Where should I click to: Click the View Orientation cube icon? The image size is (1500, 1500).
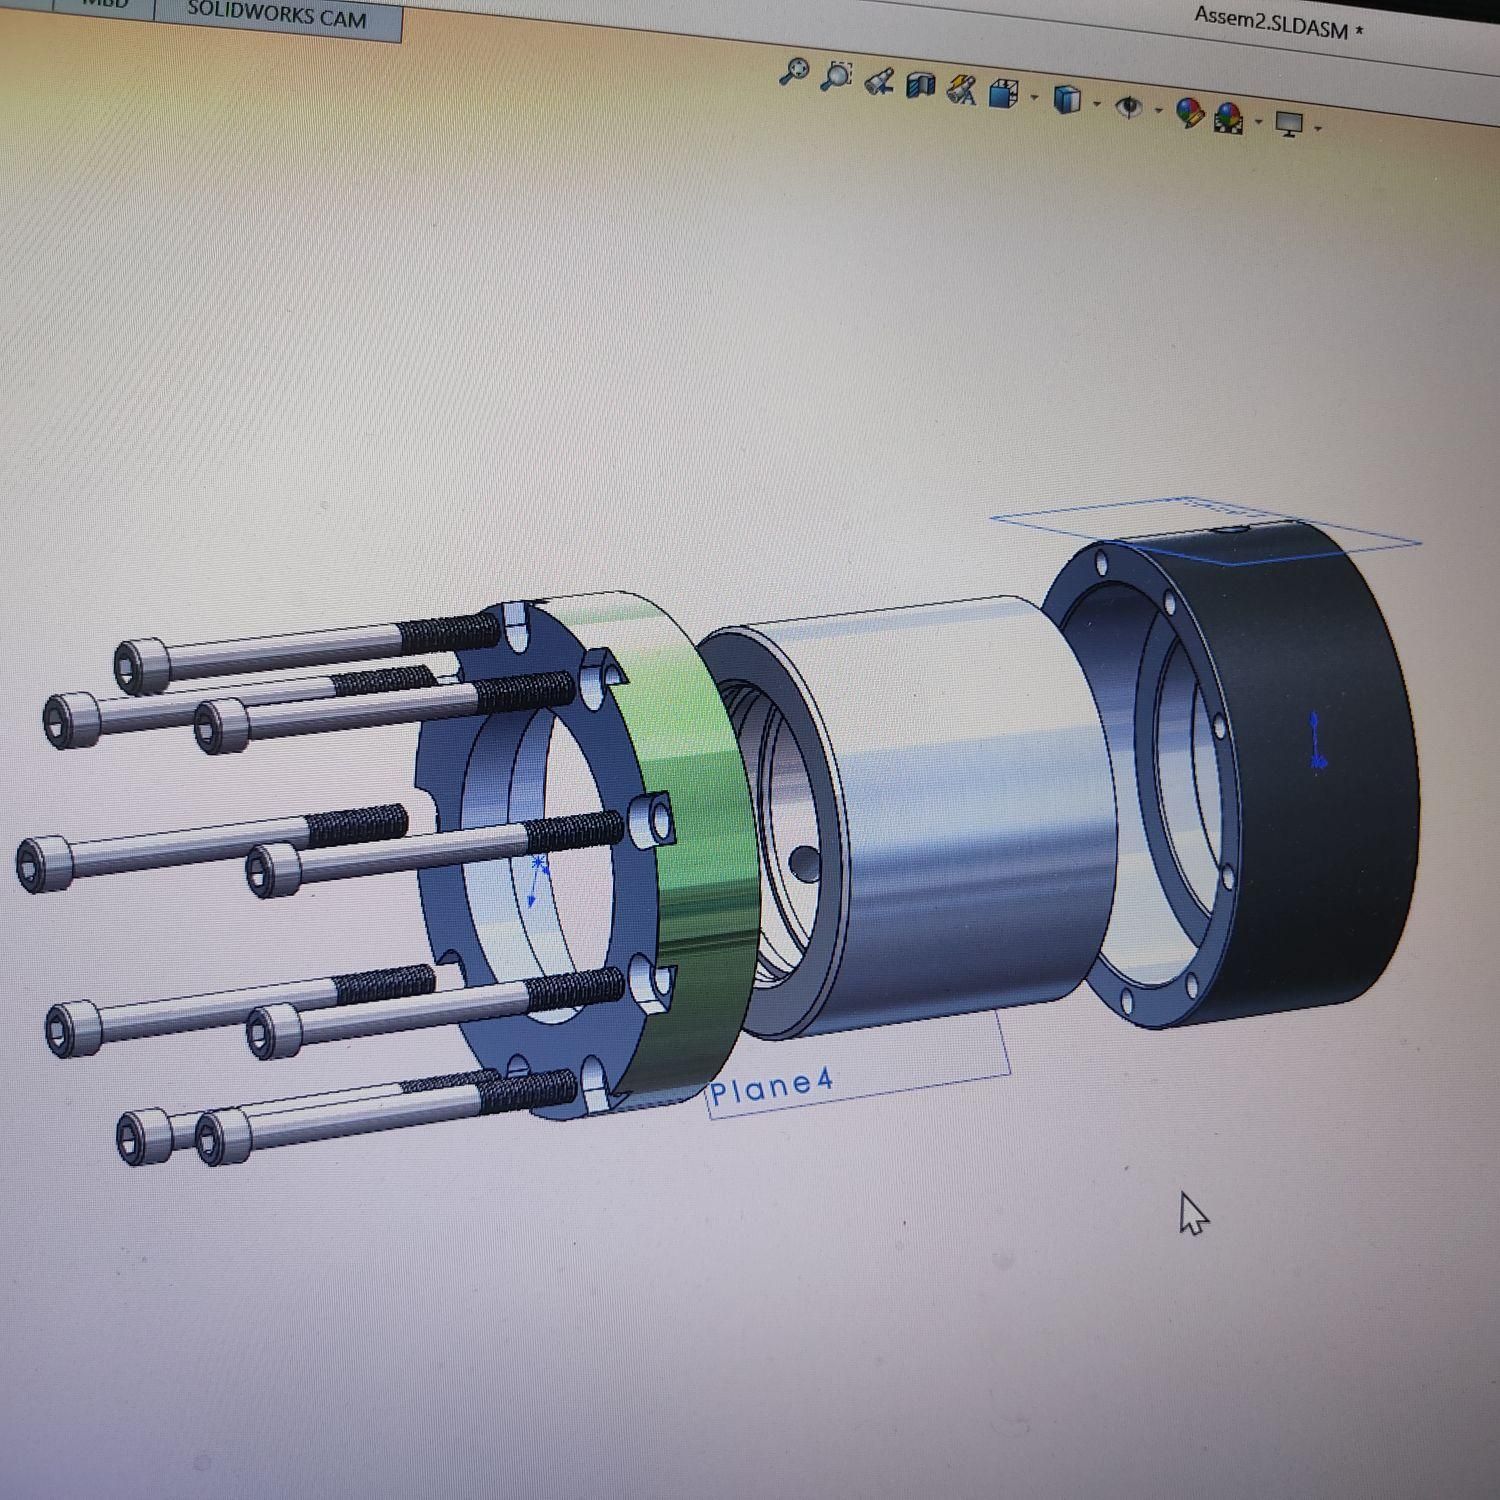tap(1003, 94)
